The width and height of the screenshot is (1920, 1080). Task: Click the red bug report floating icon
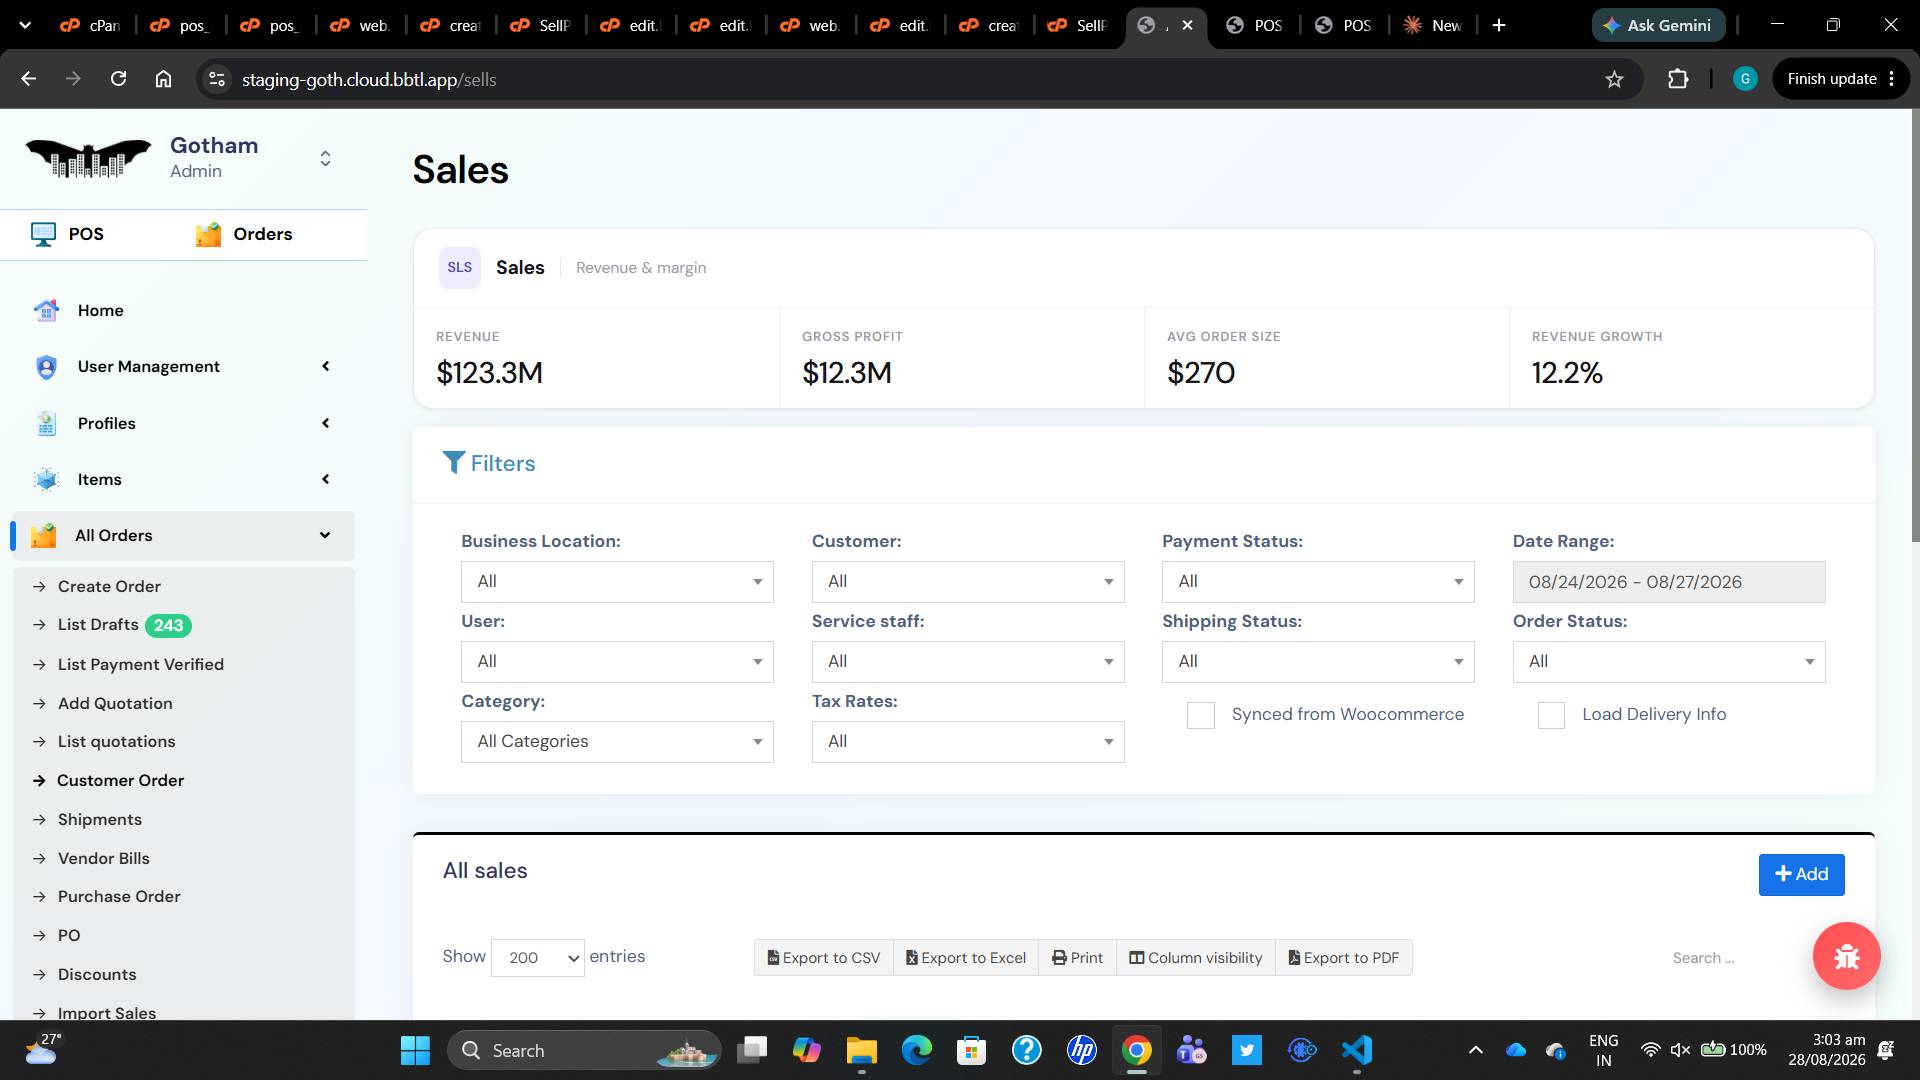[1846, 956]
